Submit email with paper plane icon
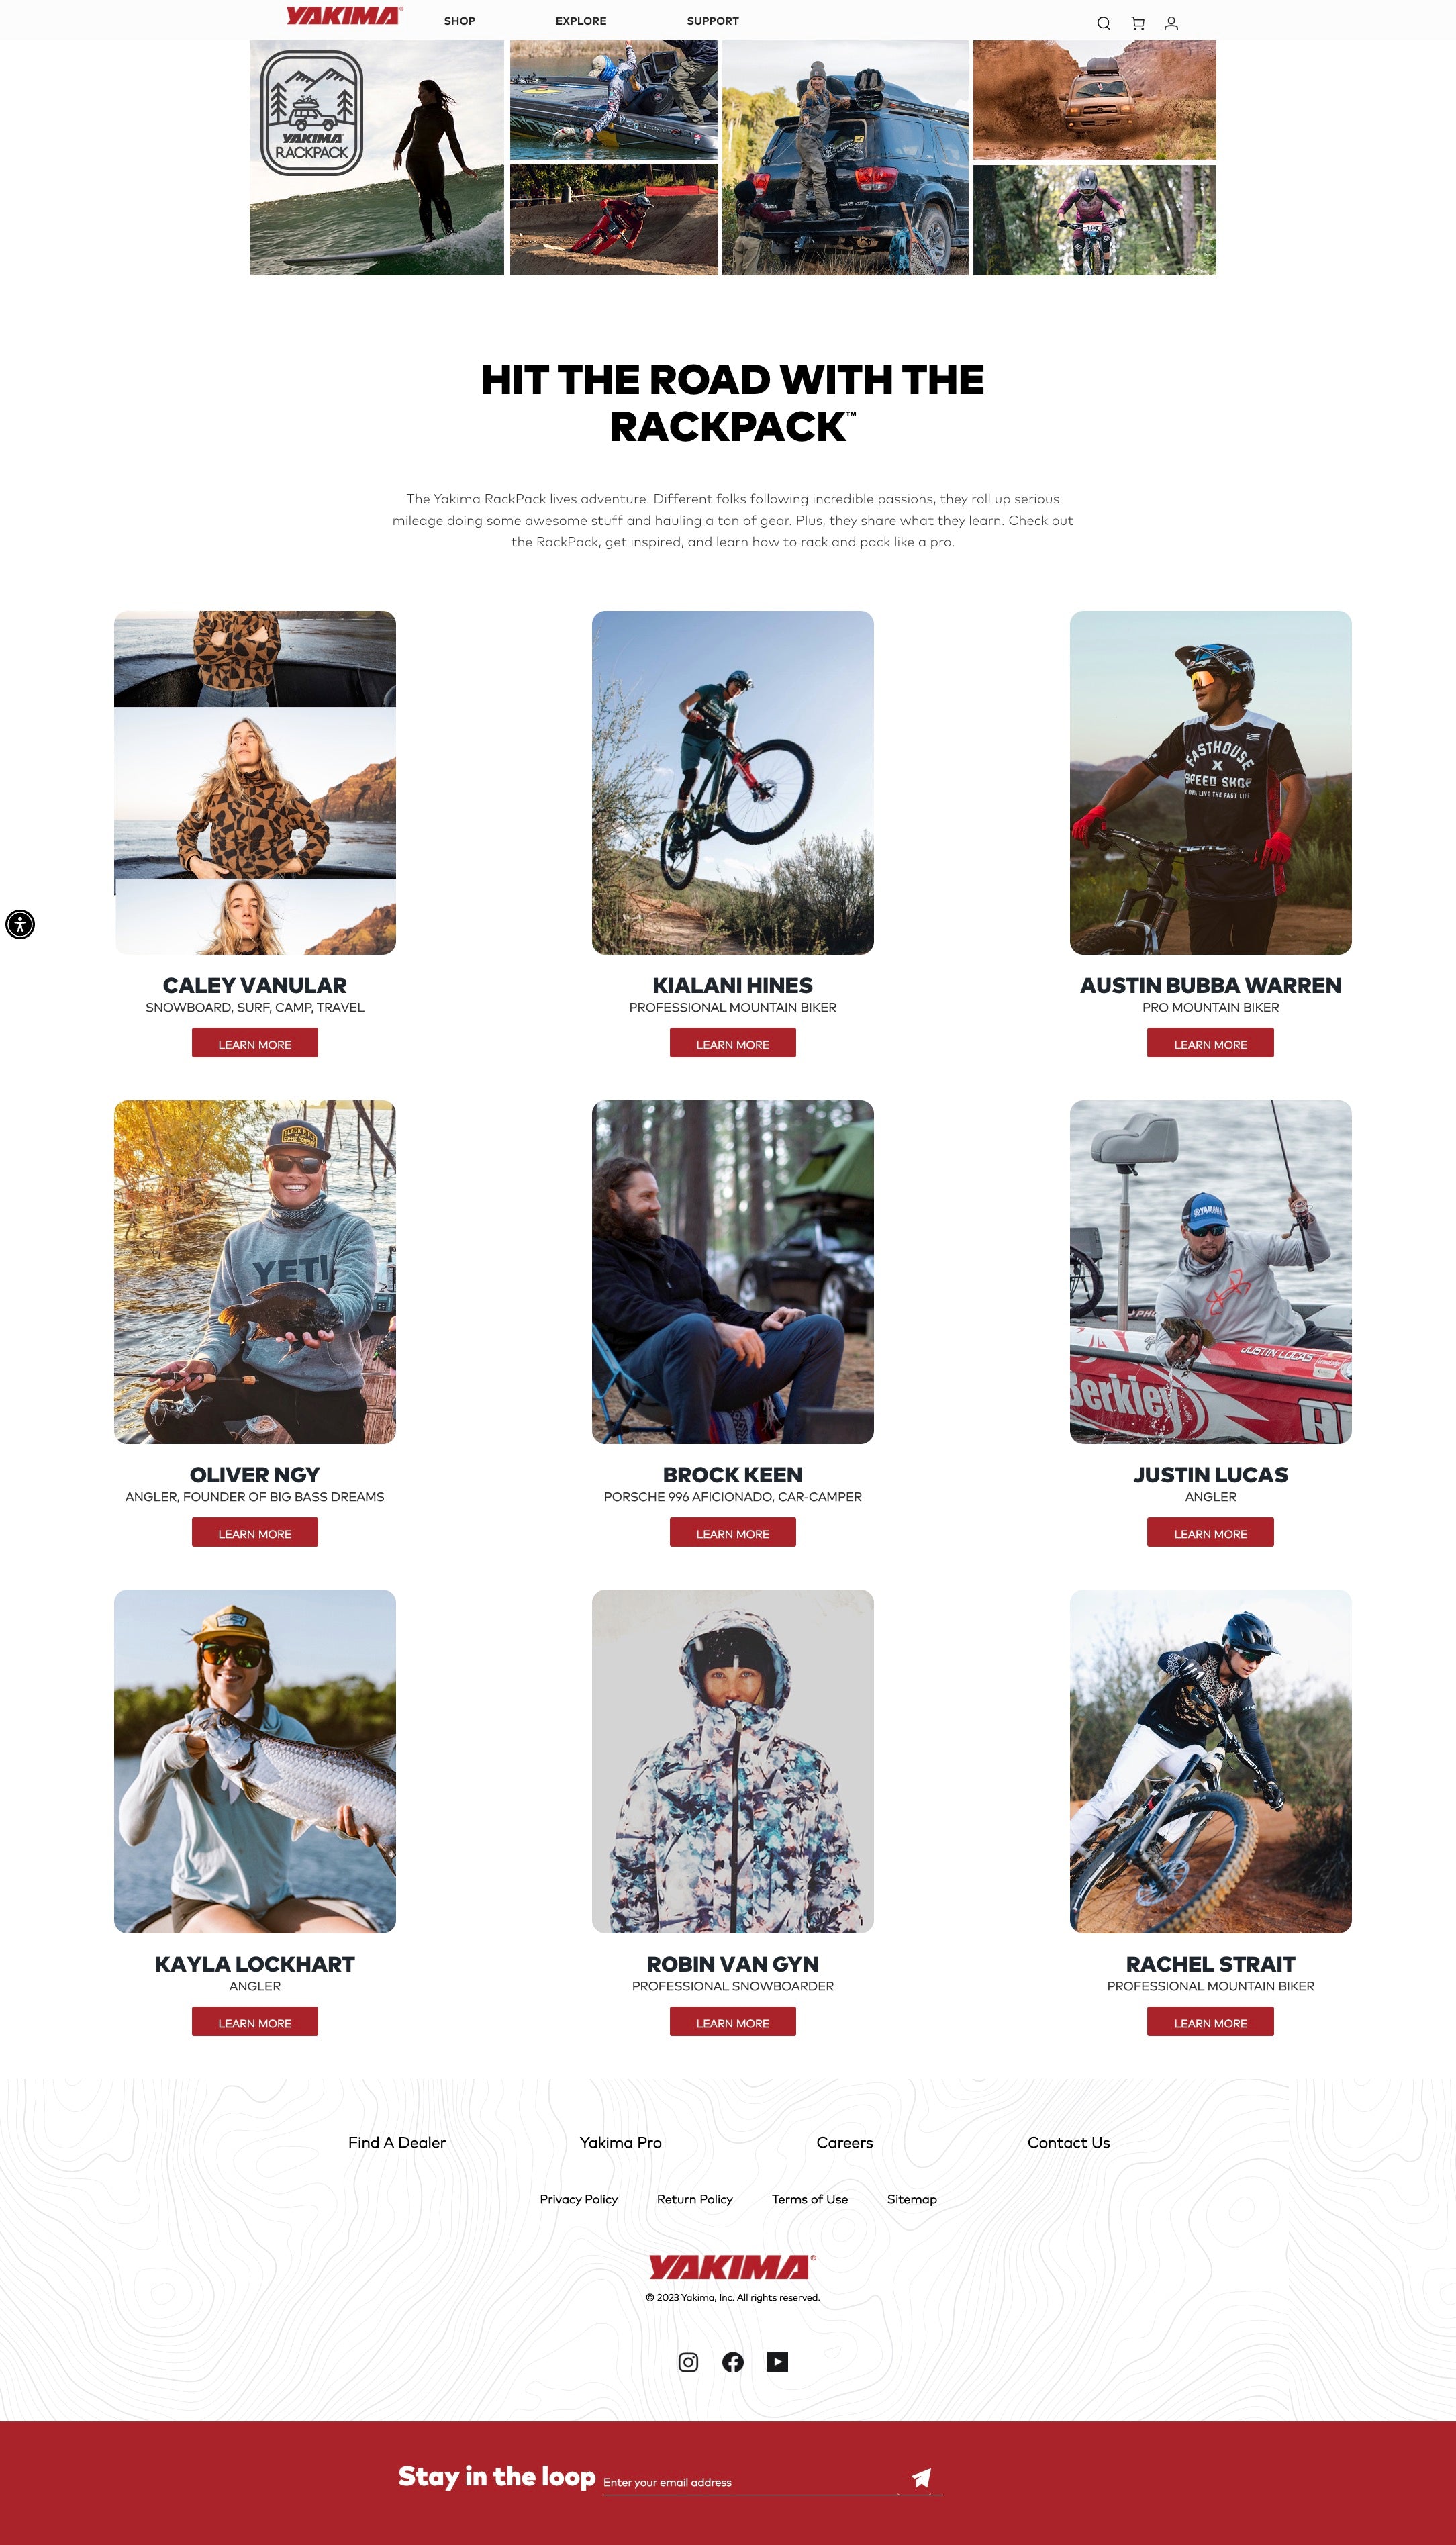The width and height of the screenshot is (1456, 2545). (921, 2477)
